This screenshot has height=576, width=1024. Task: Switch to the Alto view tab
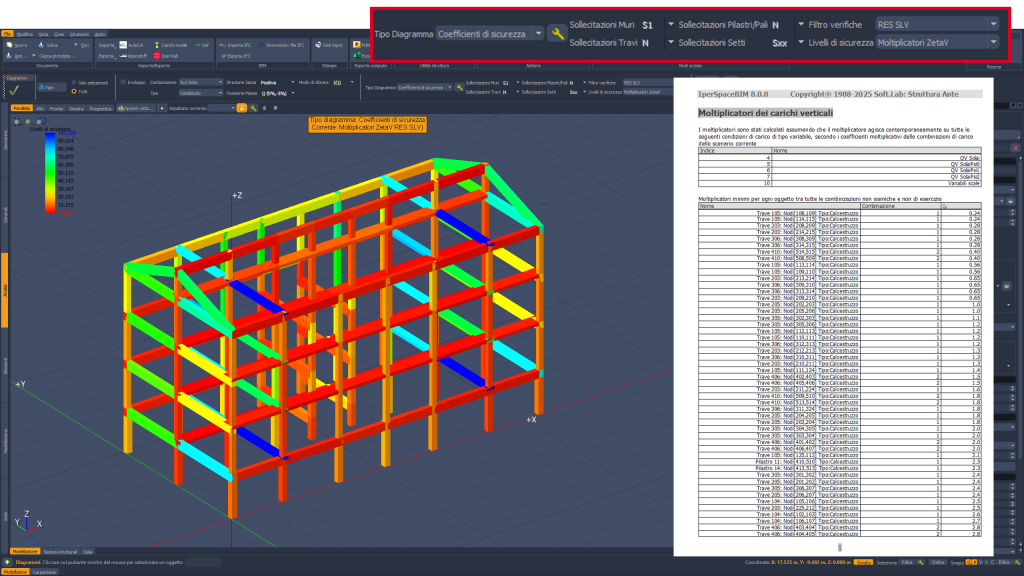click(x=40, y=108)
